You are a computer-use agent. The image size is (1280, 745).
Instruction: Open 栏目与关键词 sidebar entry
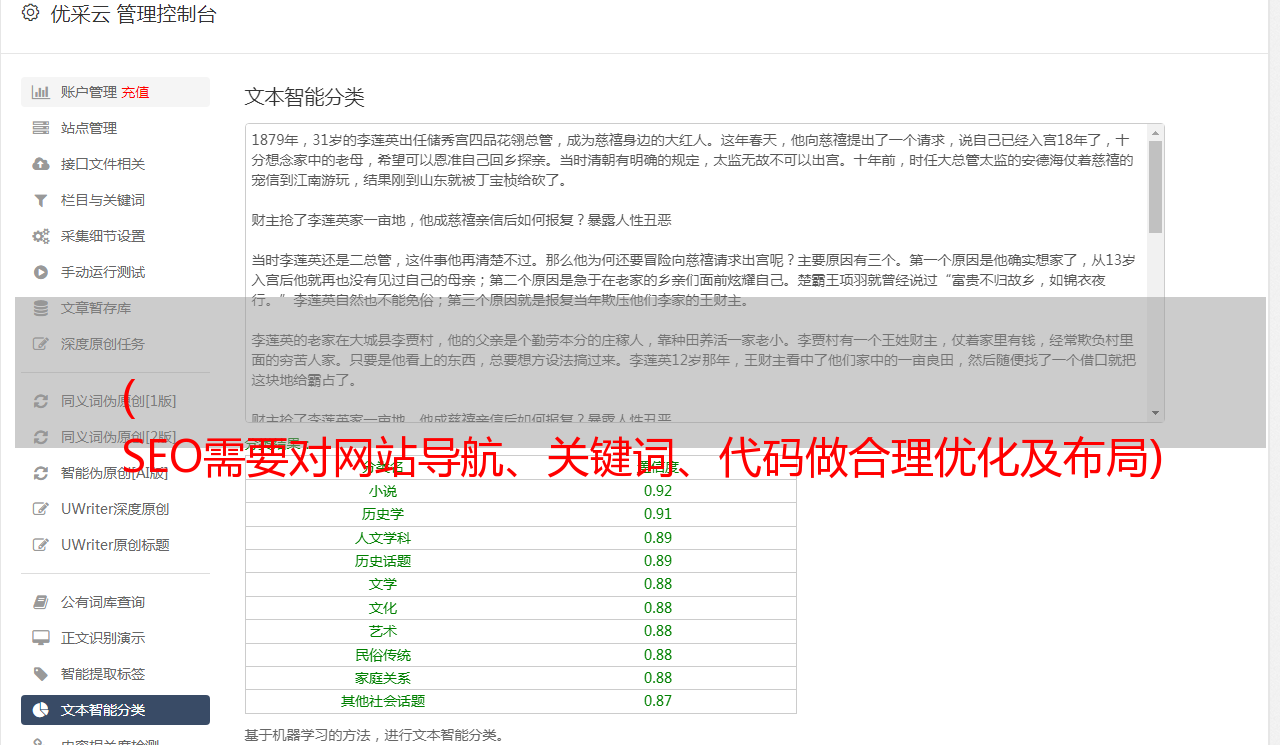point(115,200)
